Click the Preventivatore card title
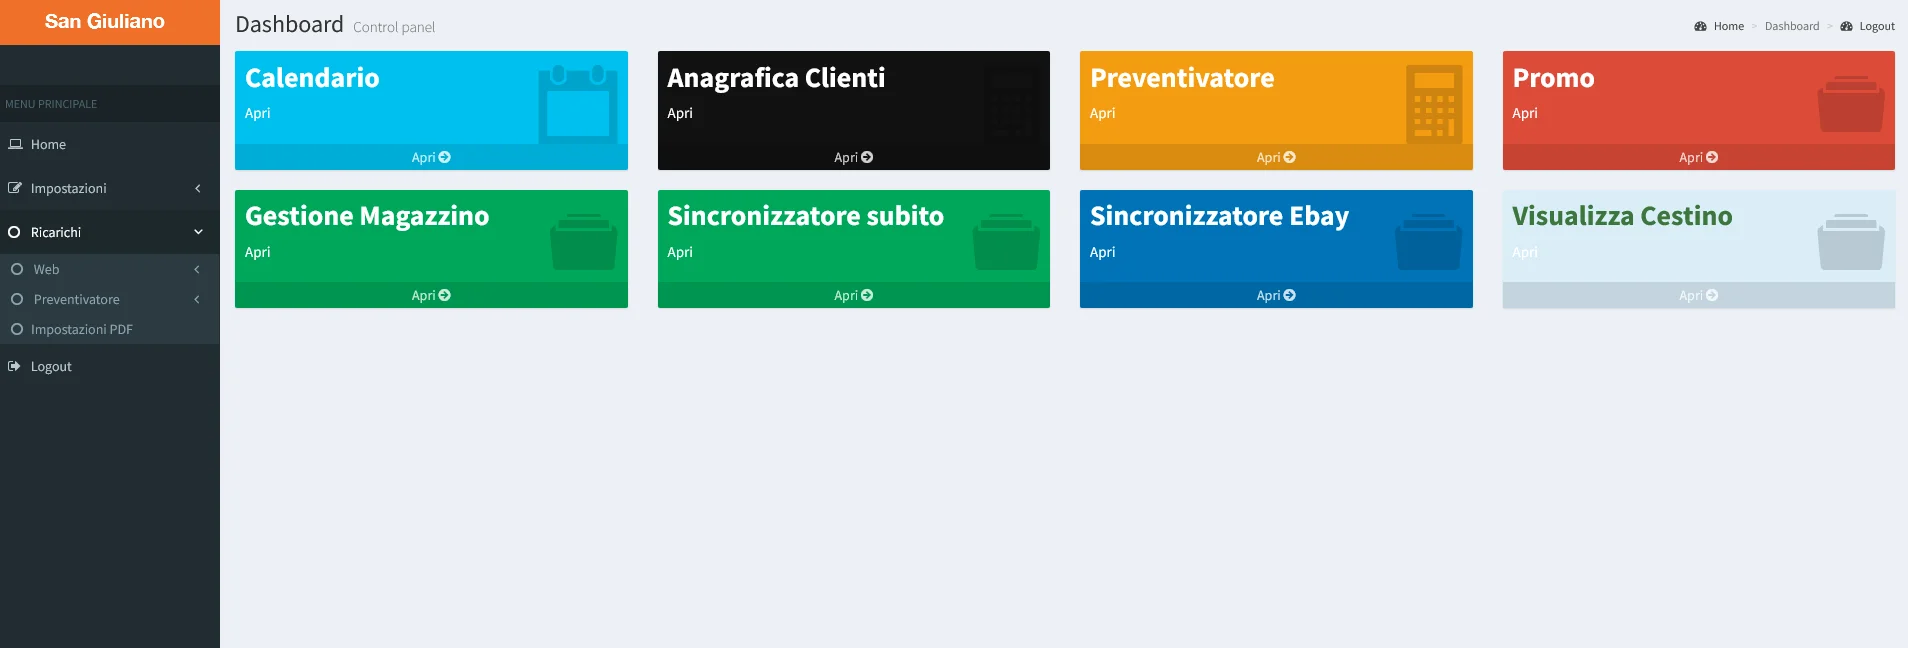 tap(1182, 78)
